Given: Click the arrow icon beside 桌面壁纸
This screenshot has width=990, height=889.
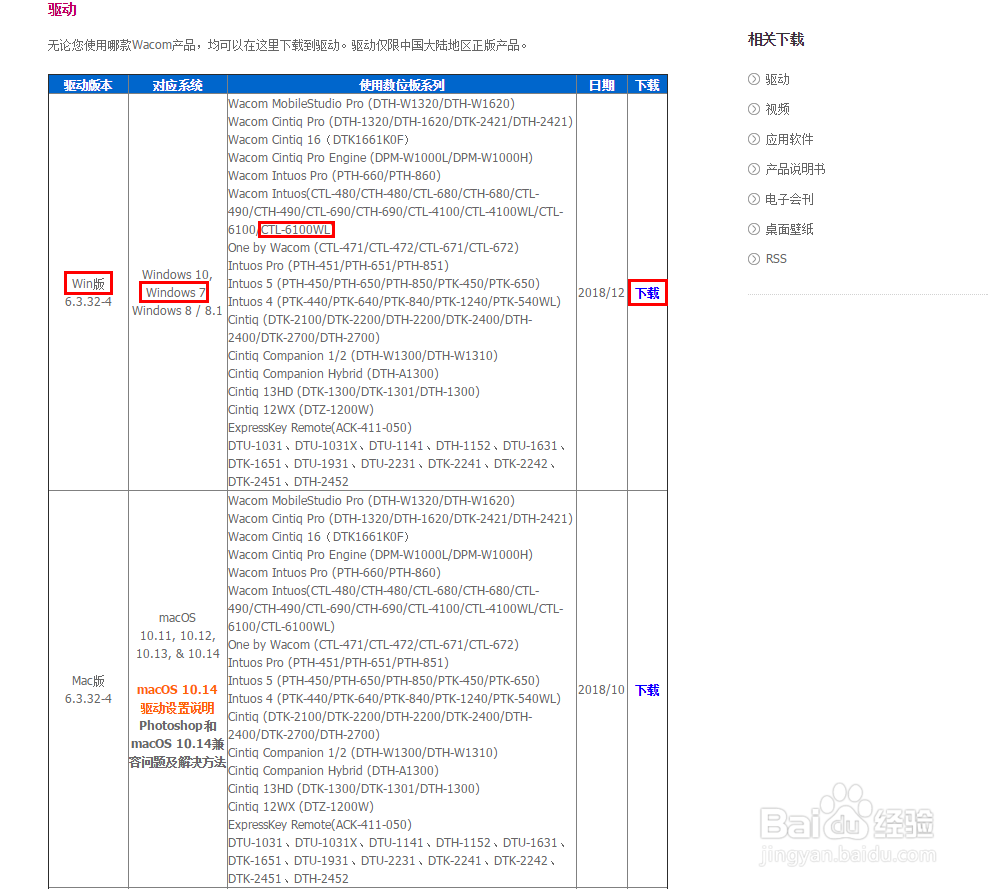Looking at the screenshot, I should click(754, 229).
